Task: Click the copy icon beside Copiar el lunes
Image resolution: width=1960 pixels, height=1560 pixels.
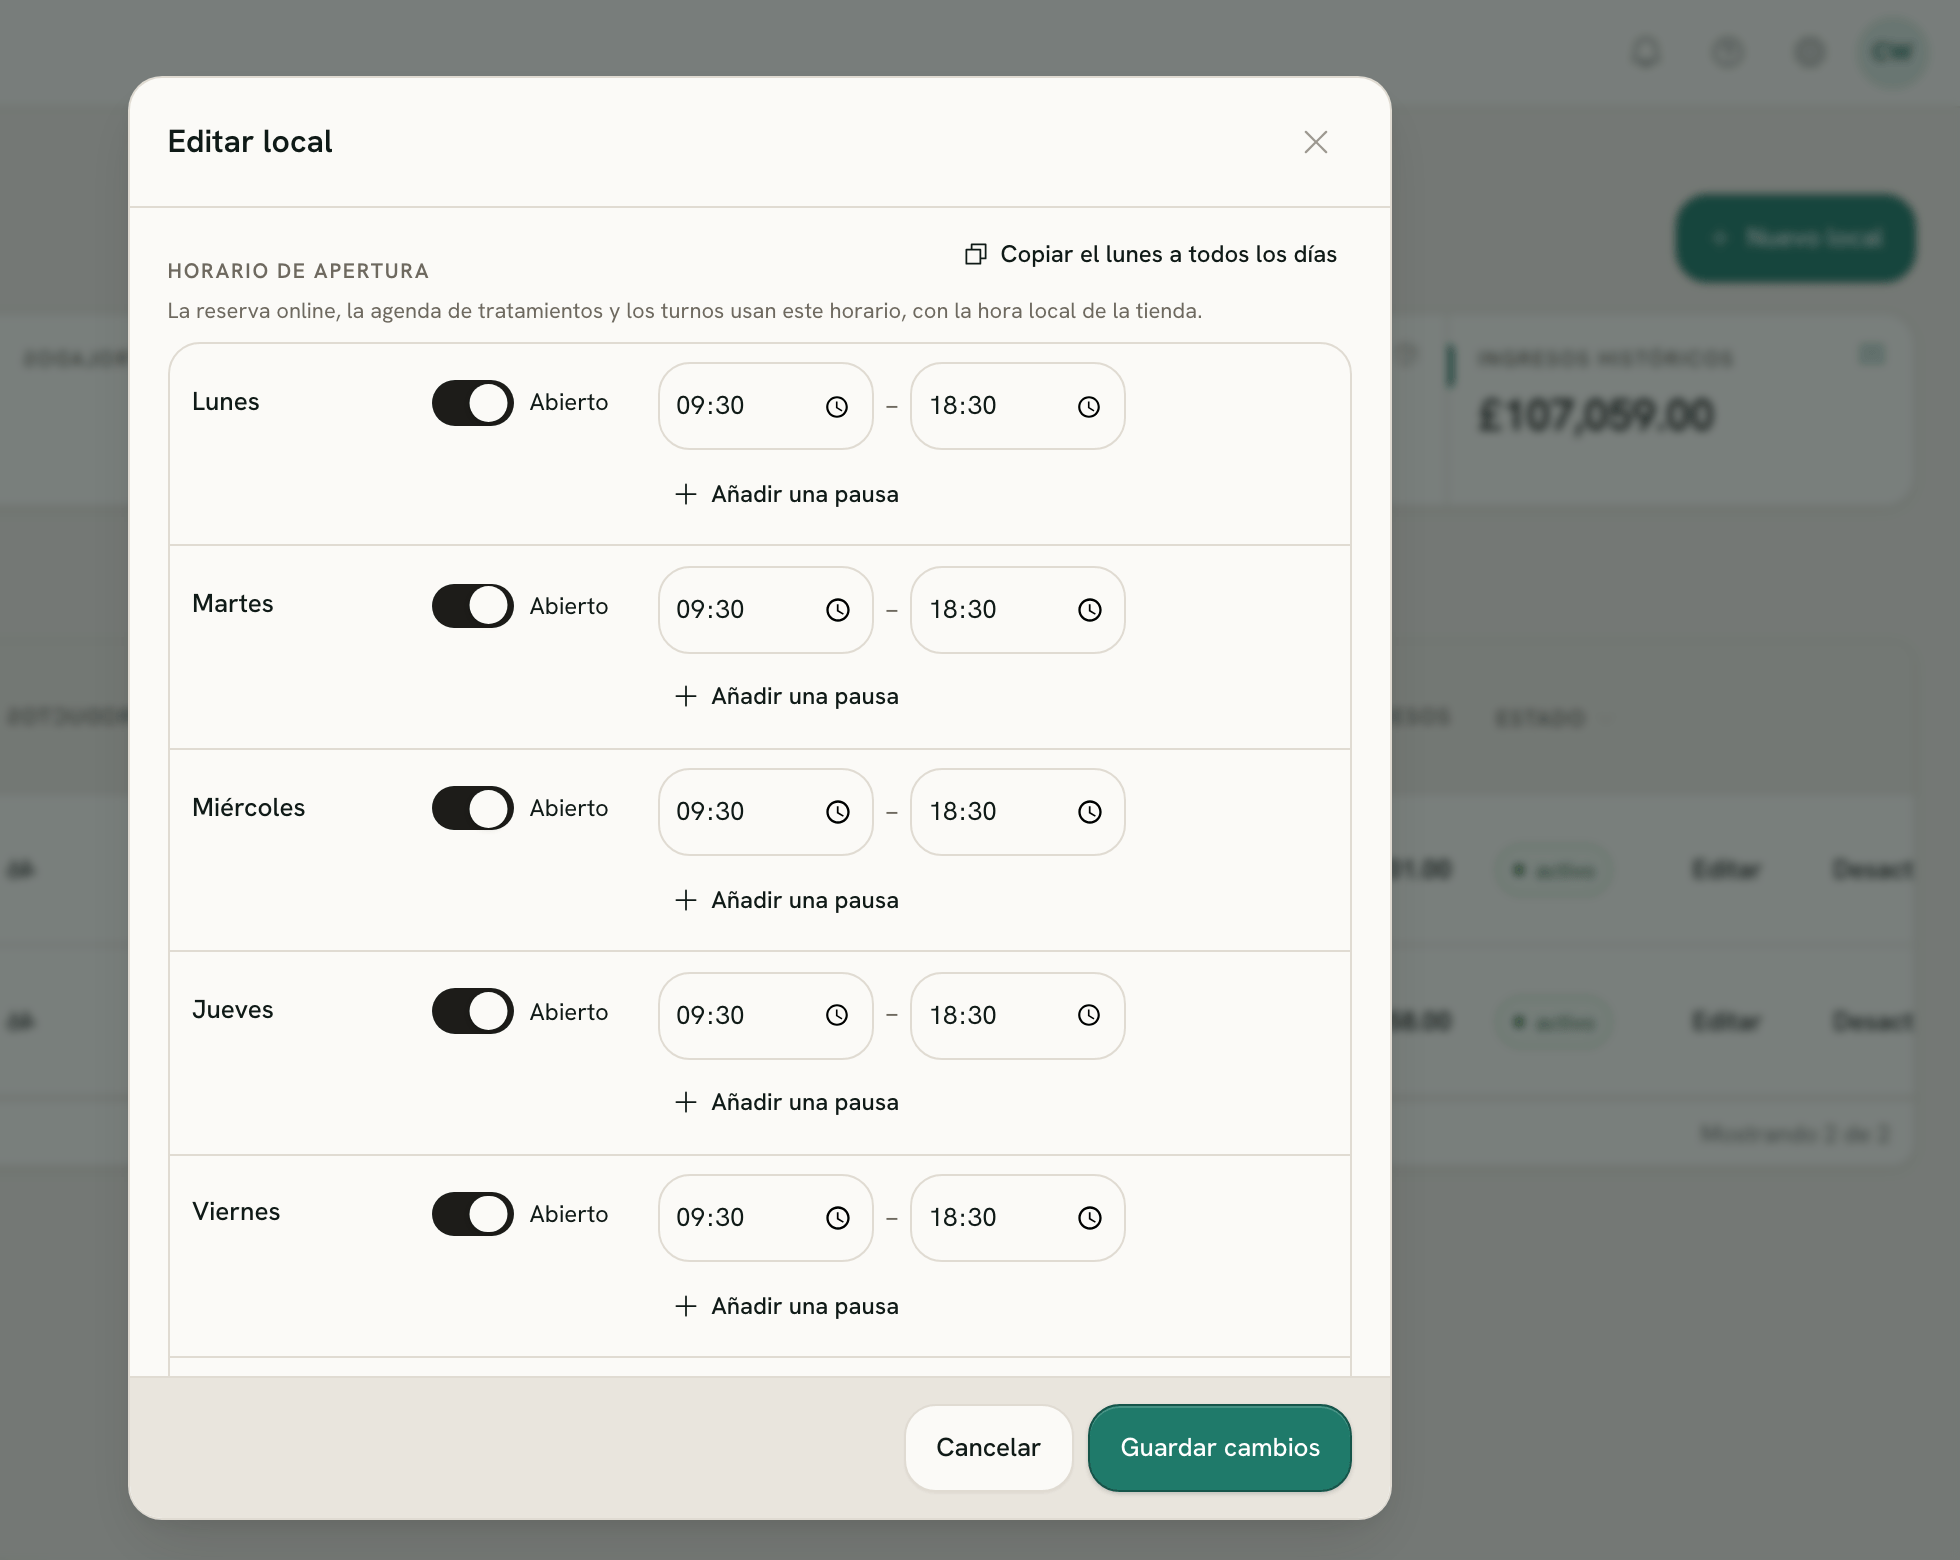Action: tap(975, 254)
